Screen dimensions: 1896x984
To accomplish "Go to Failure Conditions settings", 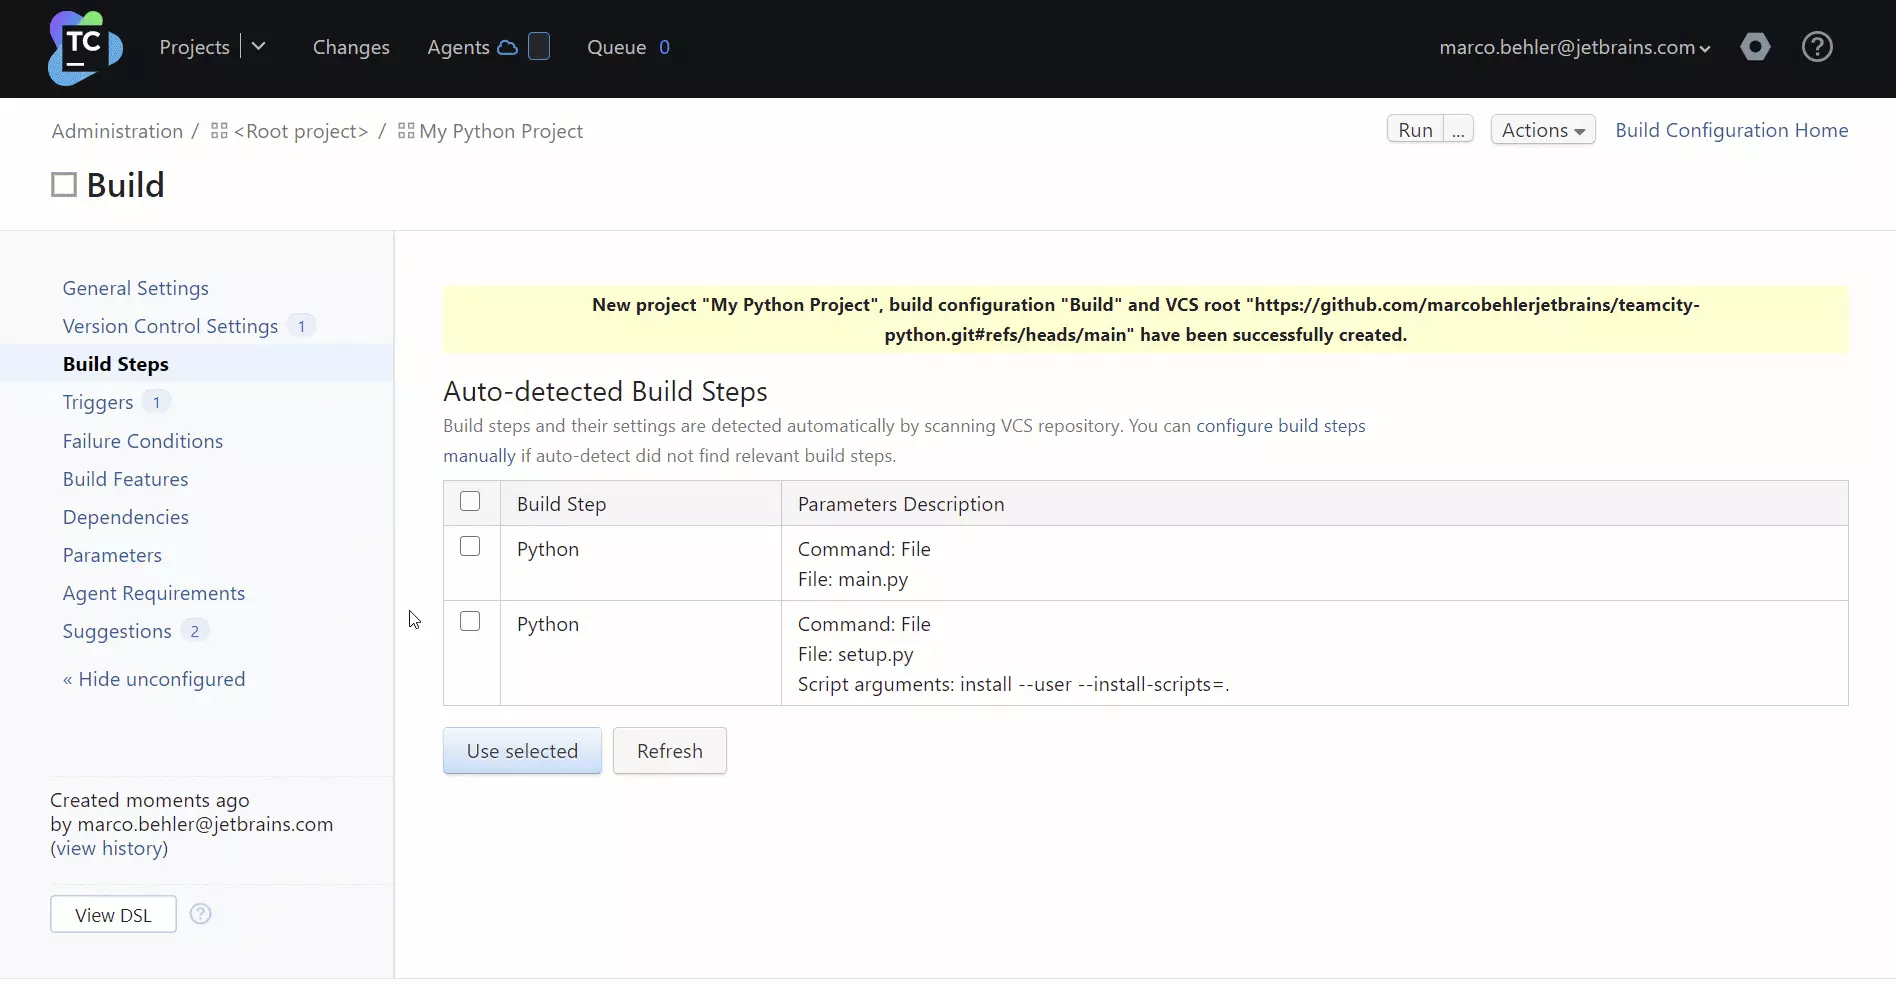I will [142, 441].
